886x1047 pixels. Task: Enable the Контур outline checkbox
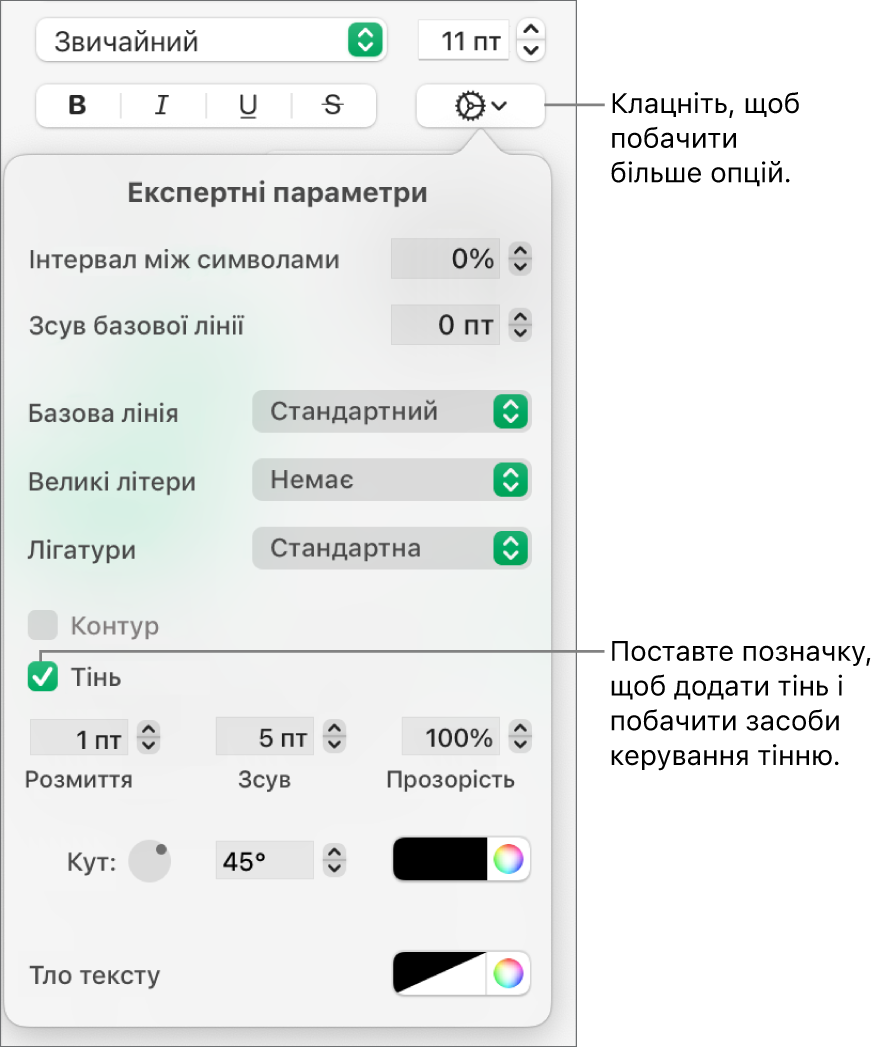point(43,626)
